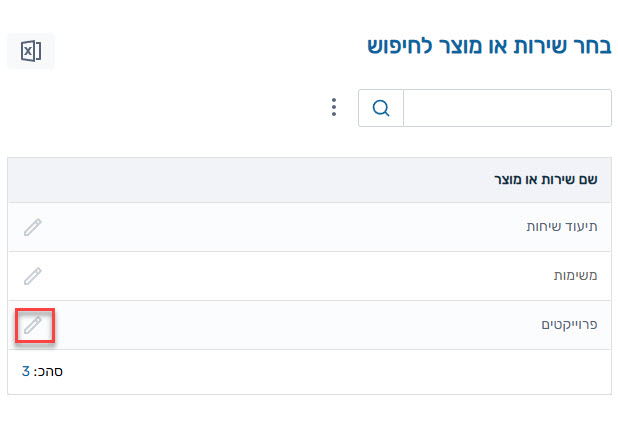Click the magnifying glass search button

(381, 108)
